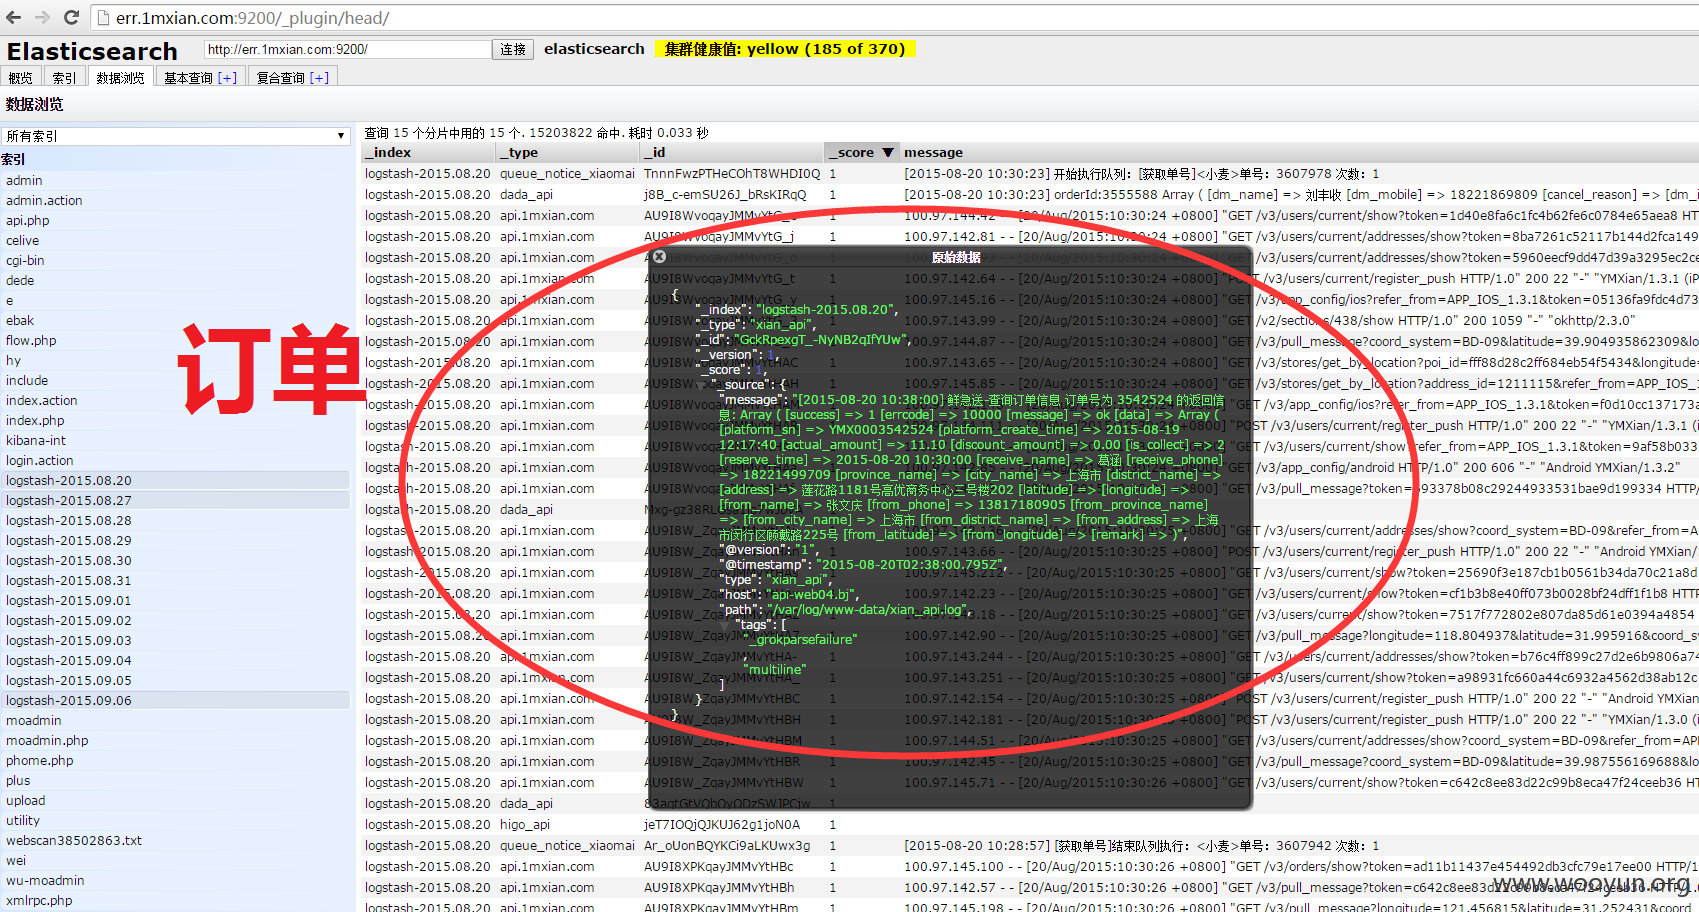Select the index.action index
This screenshot has height=912, width=1699.
pos(175,401)
